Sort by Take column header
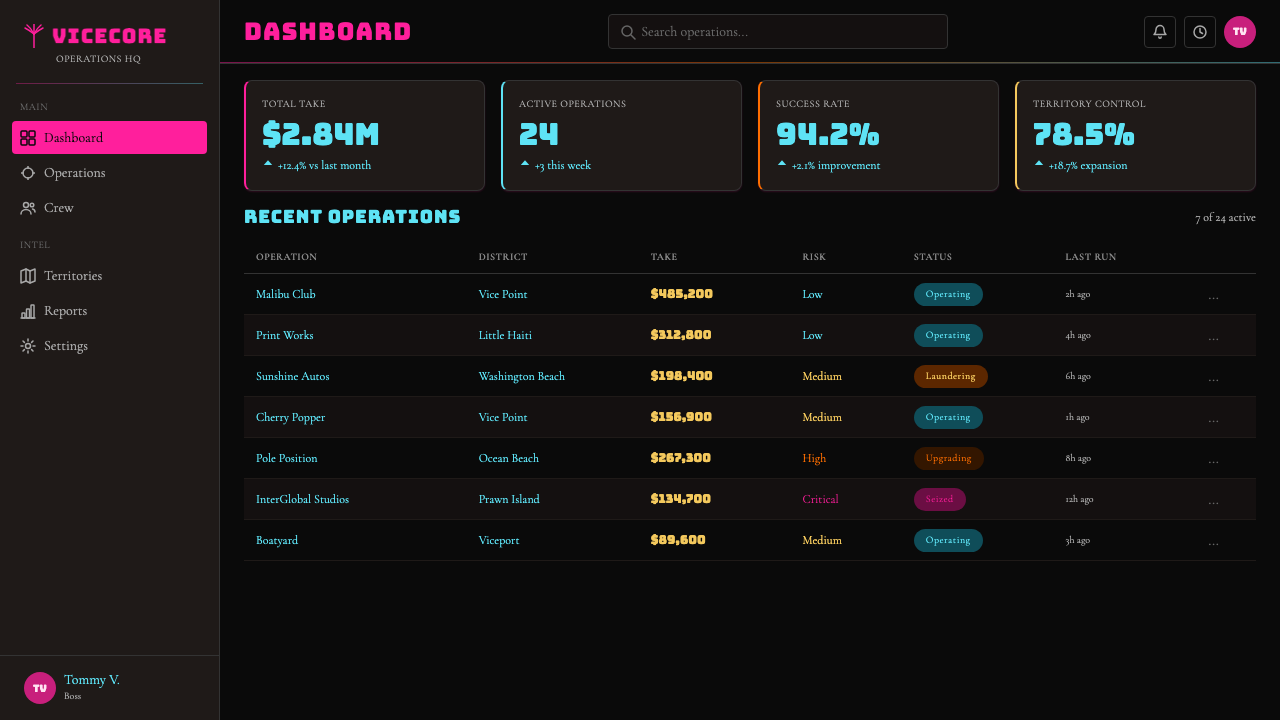 point(664,257)
